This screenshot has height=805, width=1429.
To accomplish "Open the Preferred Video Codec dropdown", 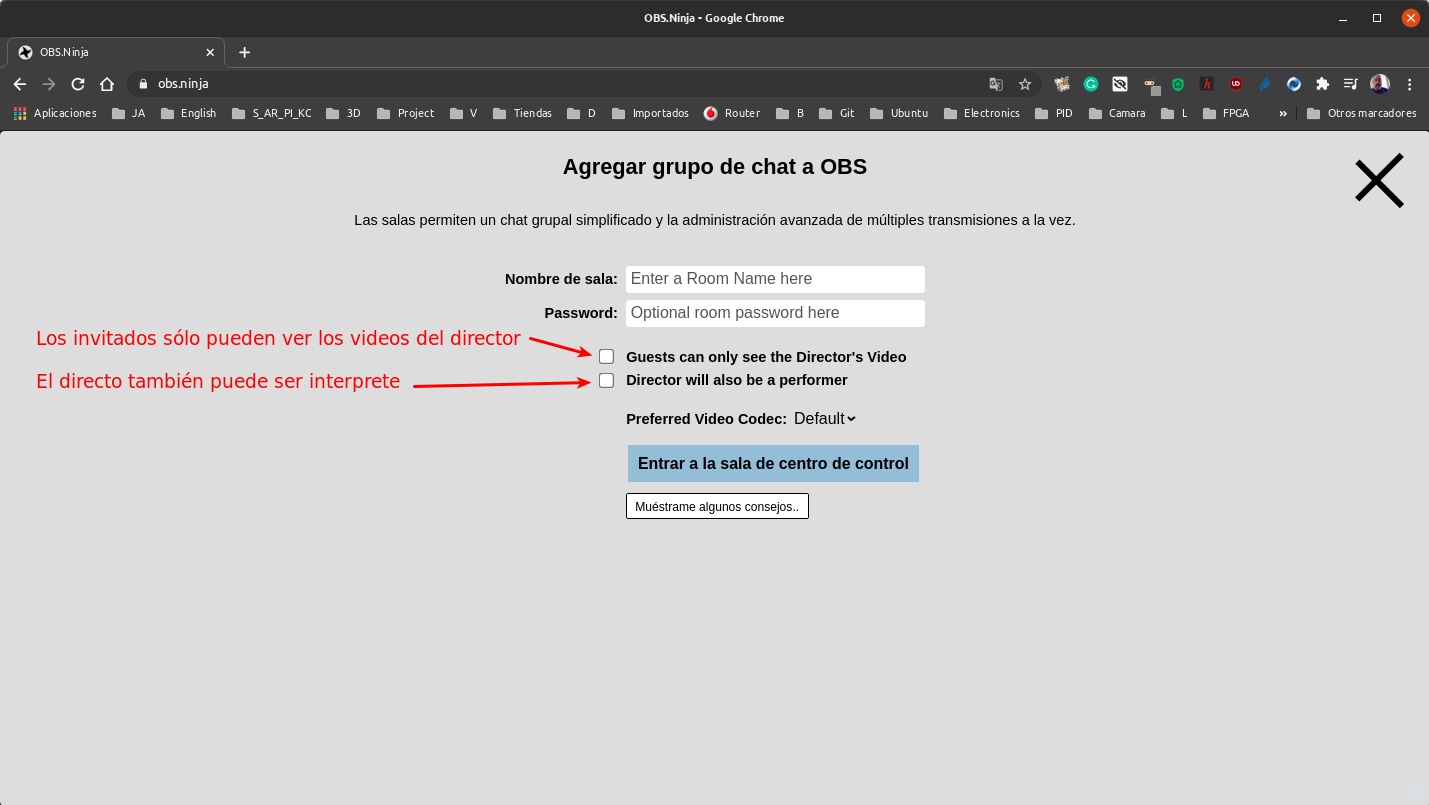I will (824, 418).
